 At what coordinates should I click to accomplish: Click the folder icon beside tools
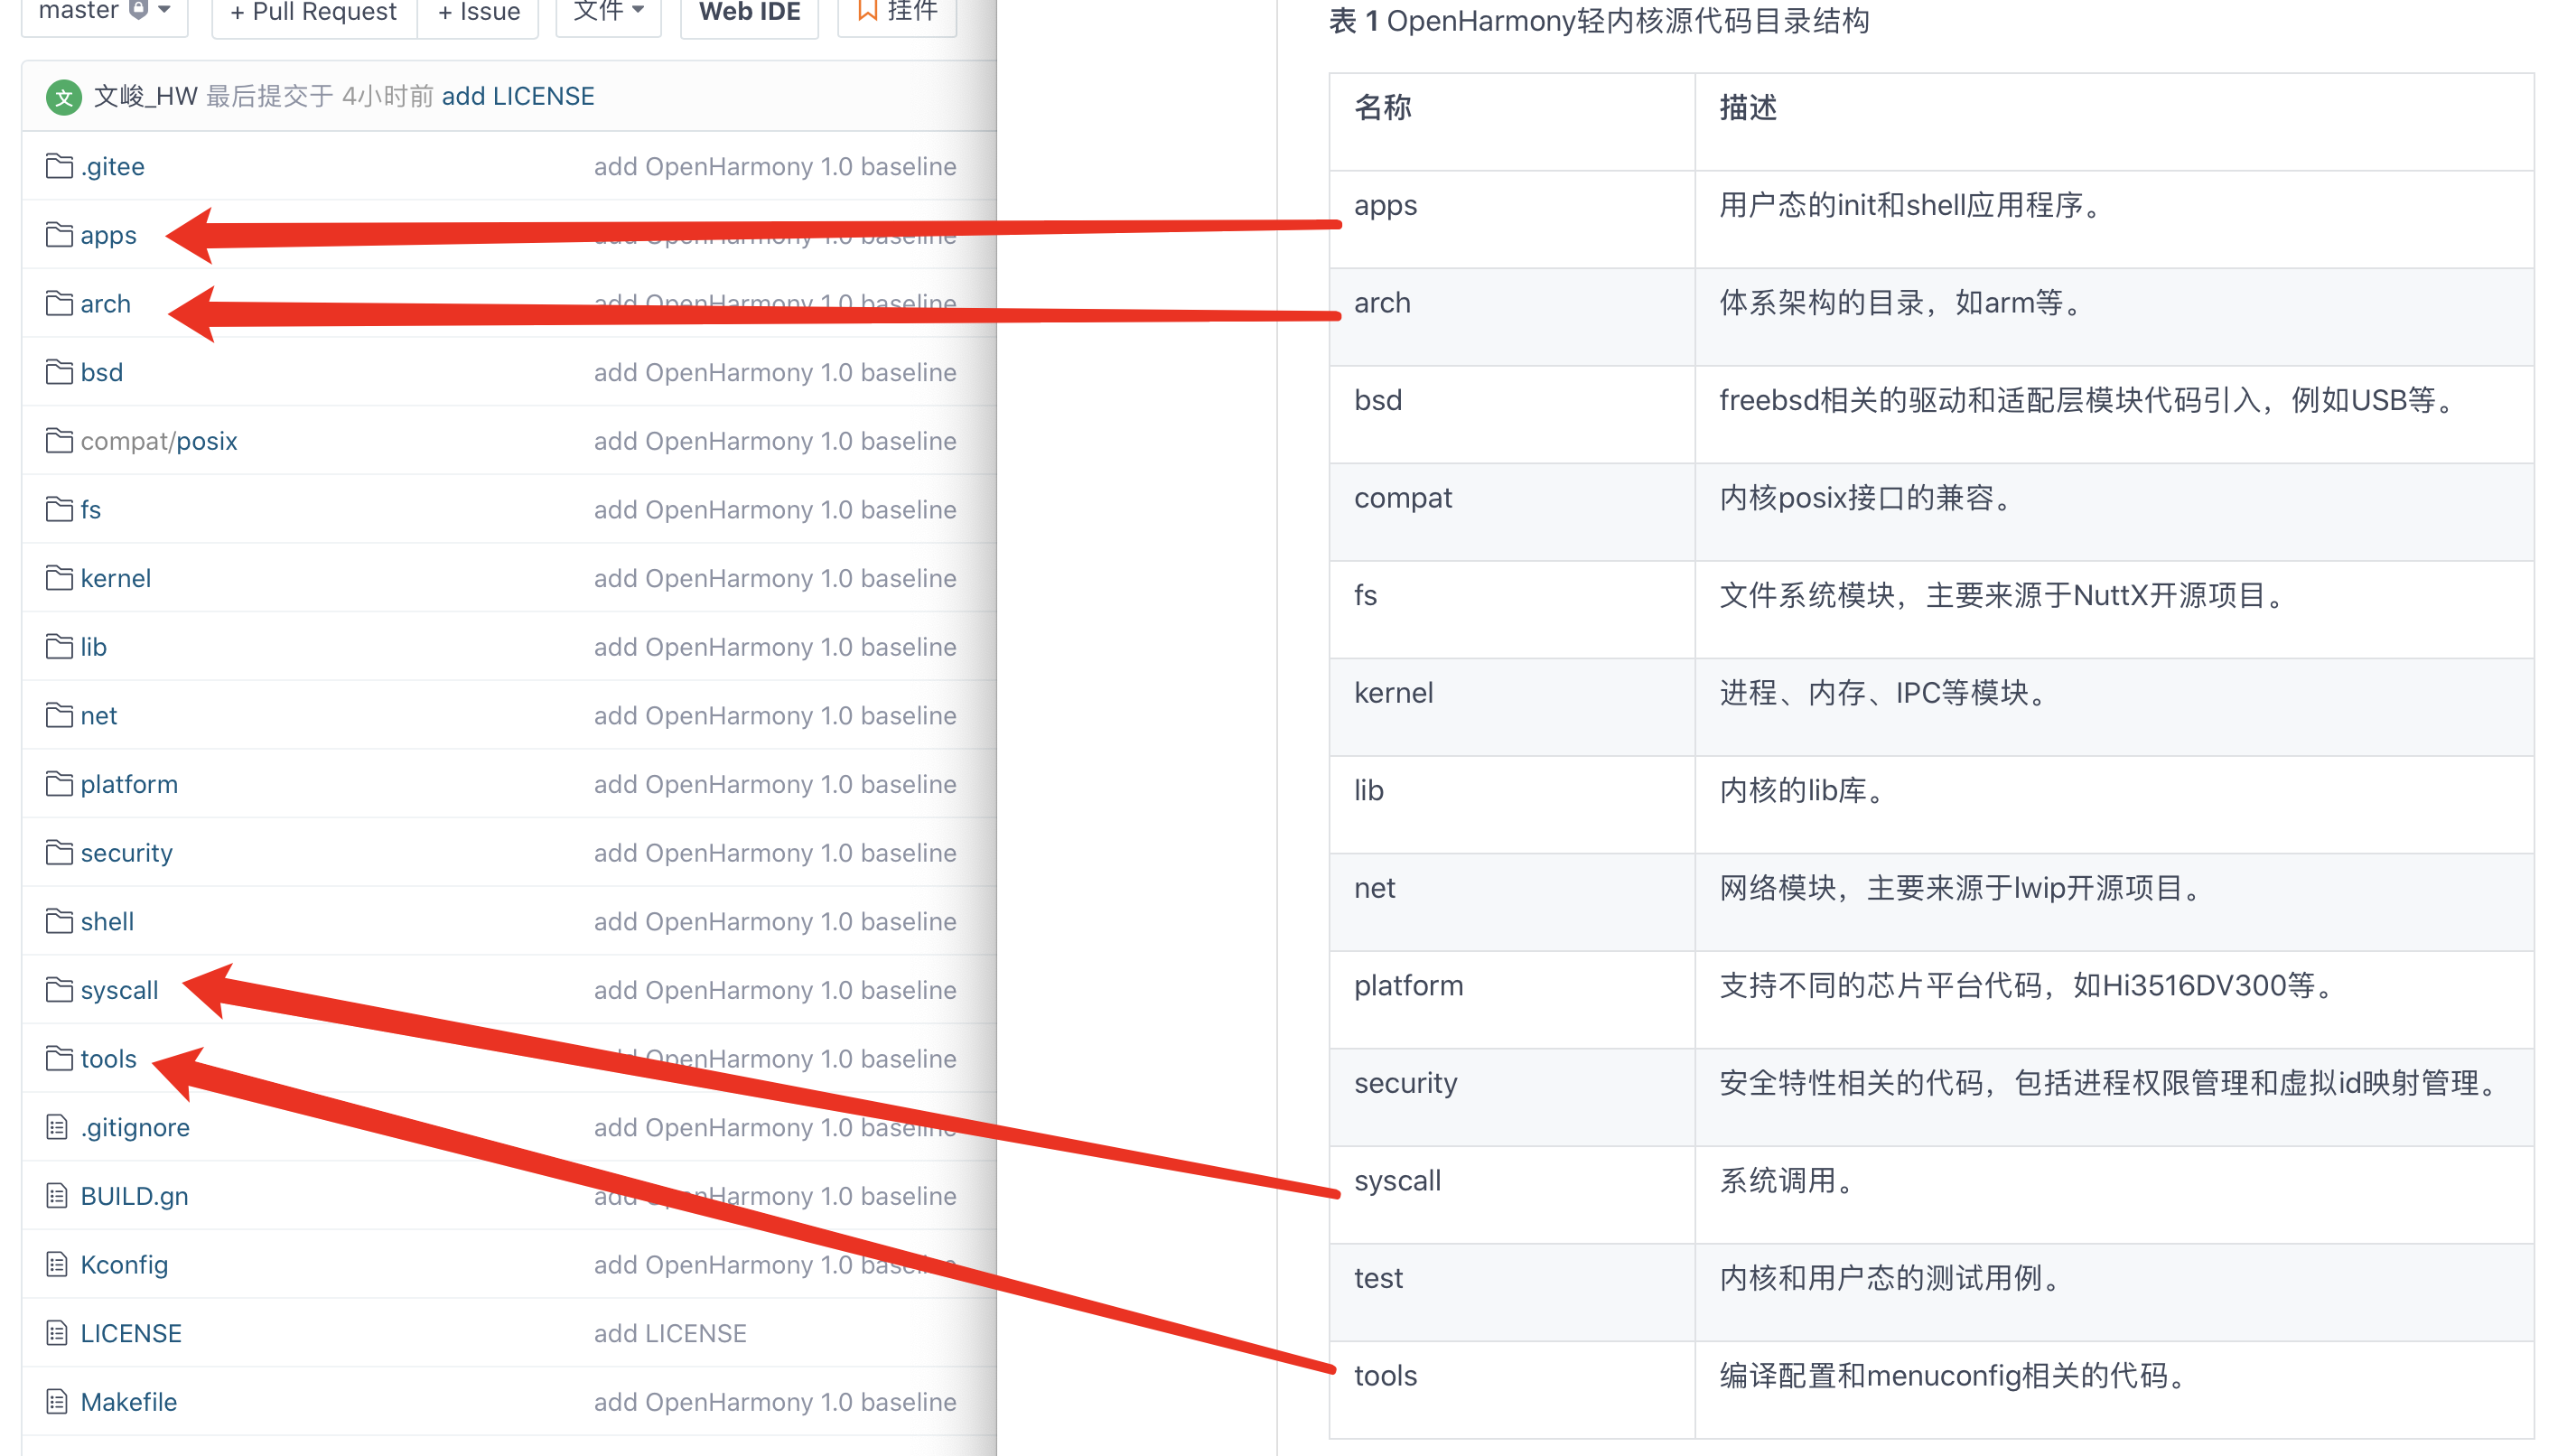59,1059
